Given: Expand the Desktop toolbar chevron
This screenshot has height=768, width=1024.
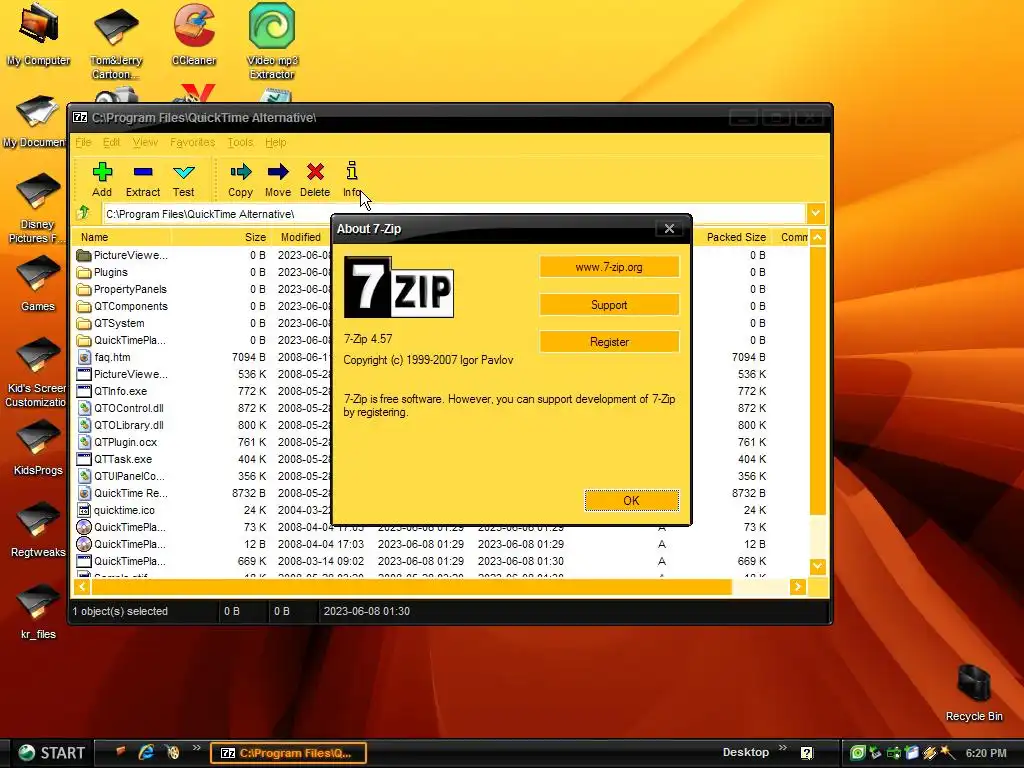Looking at the screenshot, I should [783, 748].
